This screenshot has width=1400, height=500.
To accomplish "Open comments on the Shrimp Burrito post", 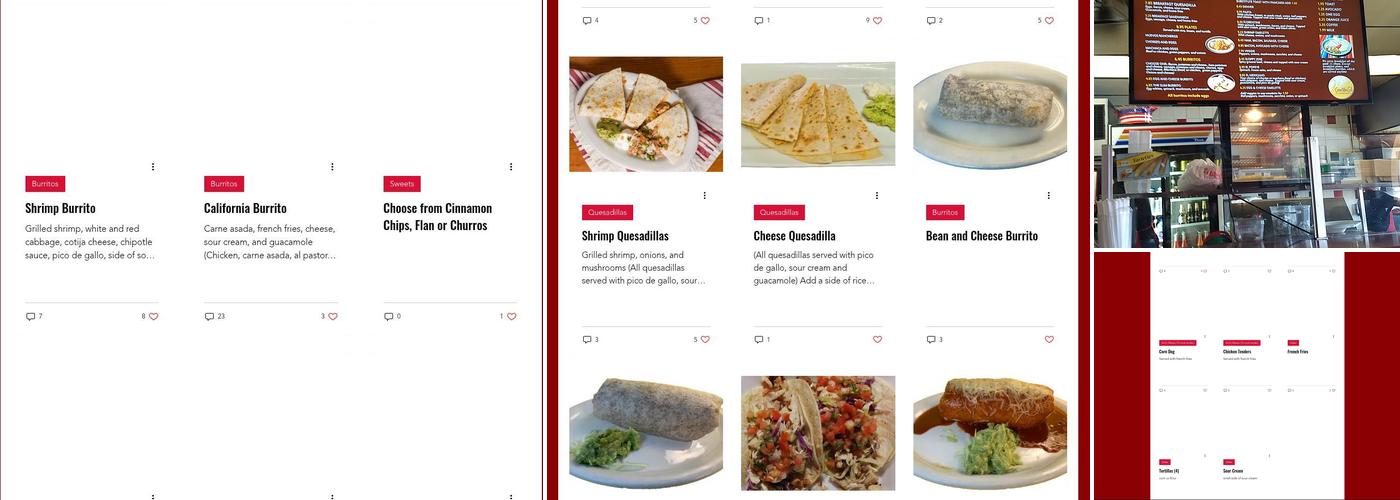I will coord(30,316).
